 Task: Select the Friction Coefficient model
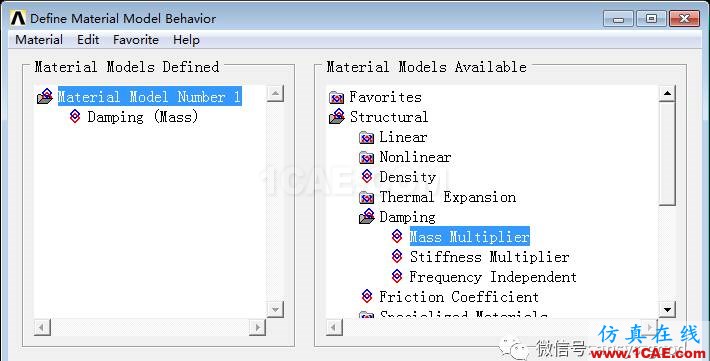[x=459, y=297]
